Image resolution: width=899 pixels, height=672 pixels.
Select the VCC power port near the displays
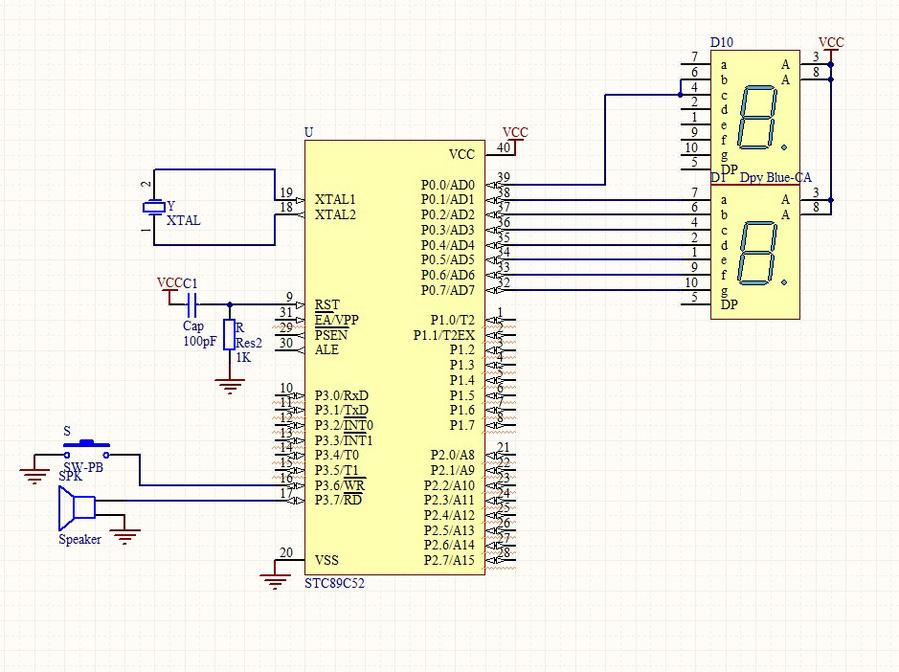click(x=831, y=45)
